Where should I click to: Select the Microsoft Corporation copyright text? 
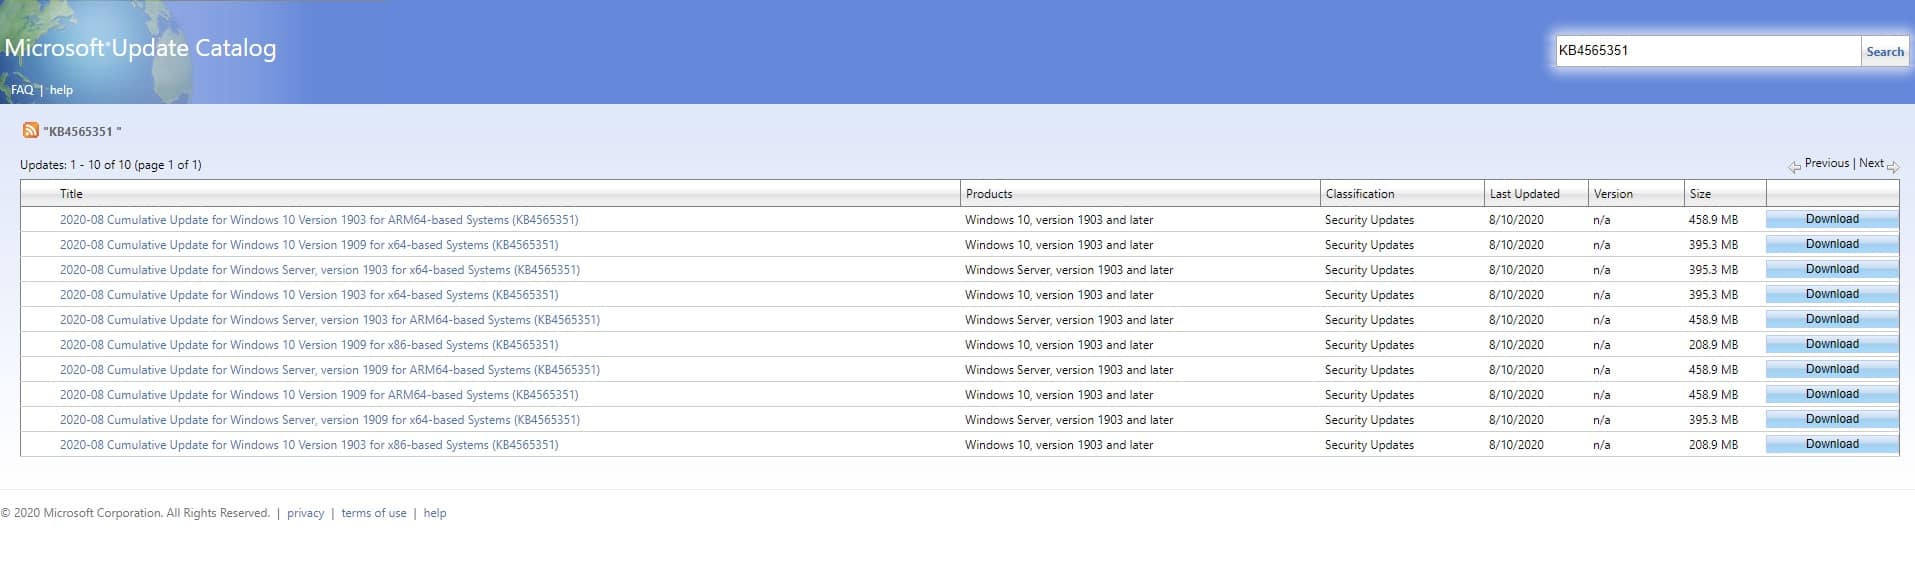click(x=135, y=513)
